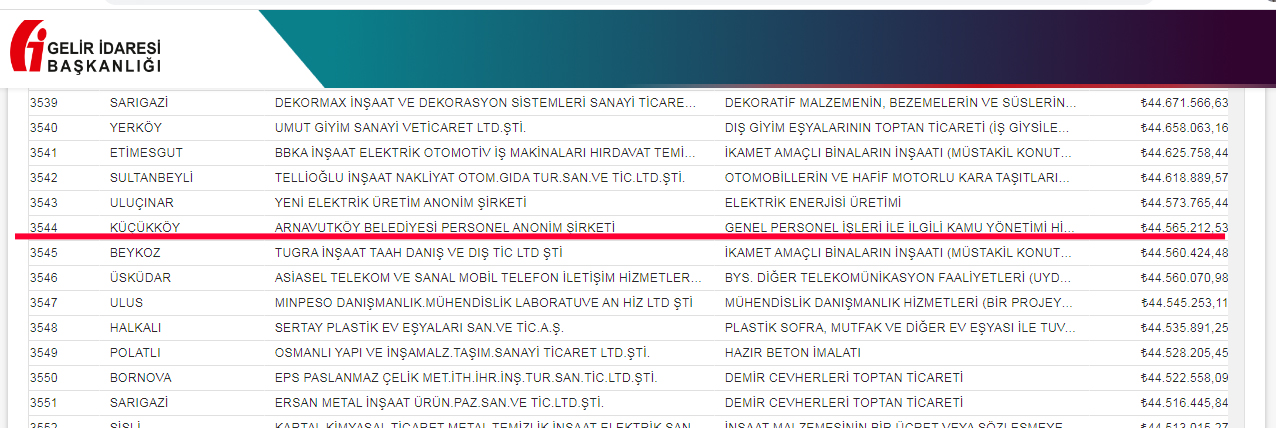Select Dekormax İnşaat ve Dekorasyon company row
The width and height of the screenshot is (1276, 428).
[628, 103]
